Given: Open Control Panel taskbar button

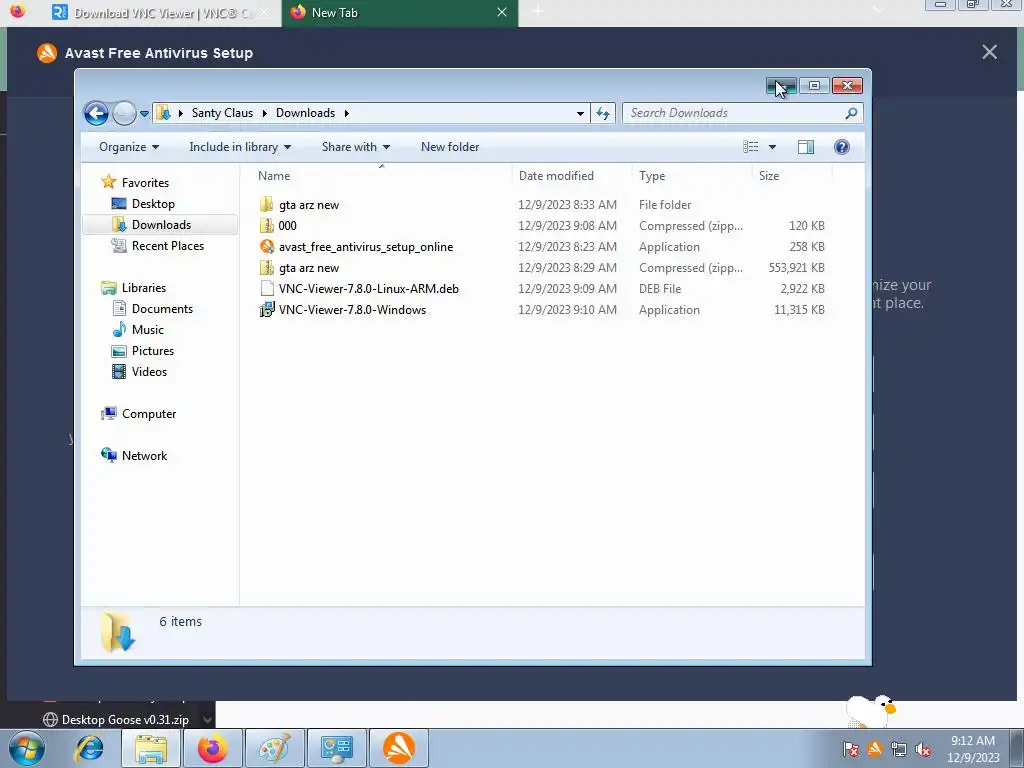Looking at the screenshot, I should point(336,748).
